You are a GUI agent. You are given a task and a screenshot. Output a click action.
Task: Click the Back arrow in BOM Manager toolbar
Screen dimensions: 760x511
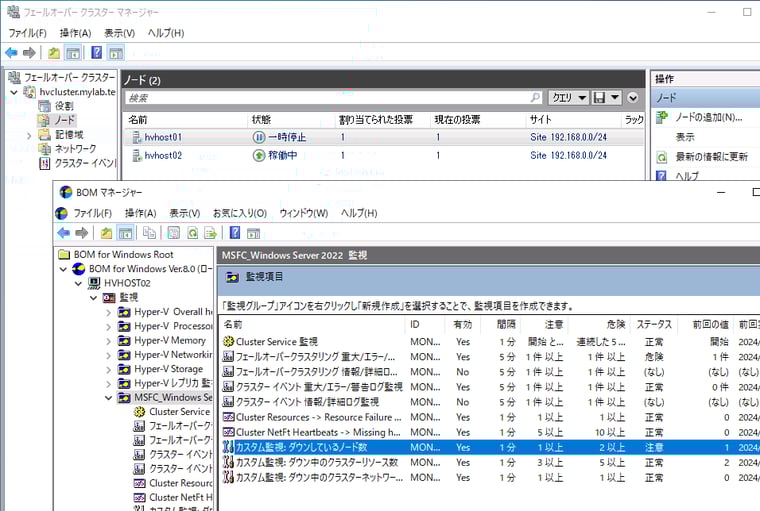coord(63,233)
